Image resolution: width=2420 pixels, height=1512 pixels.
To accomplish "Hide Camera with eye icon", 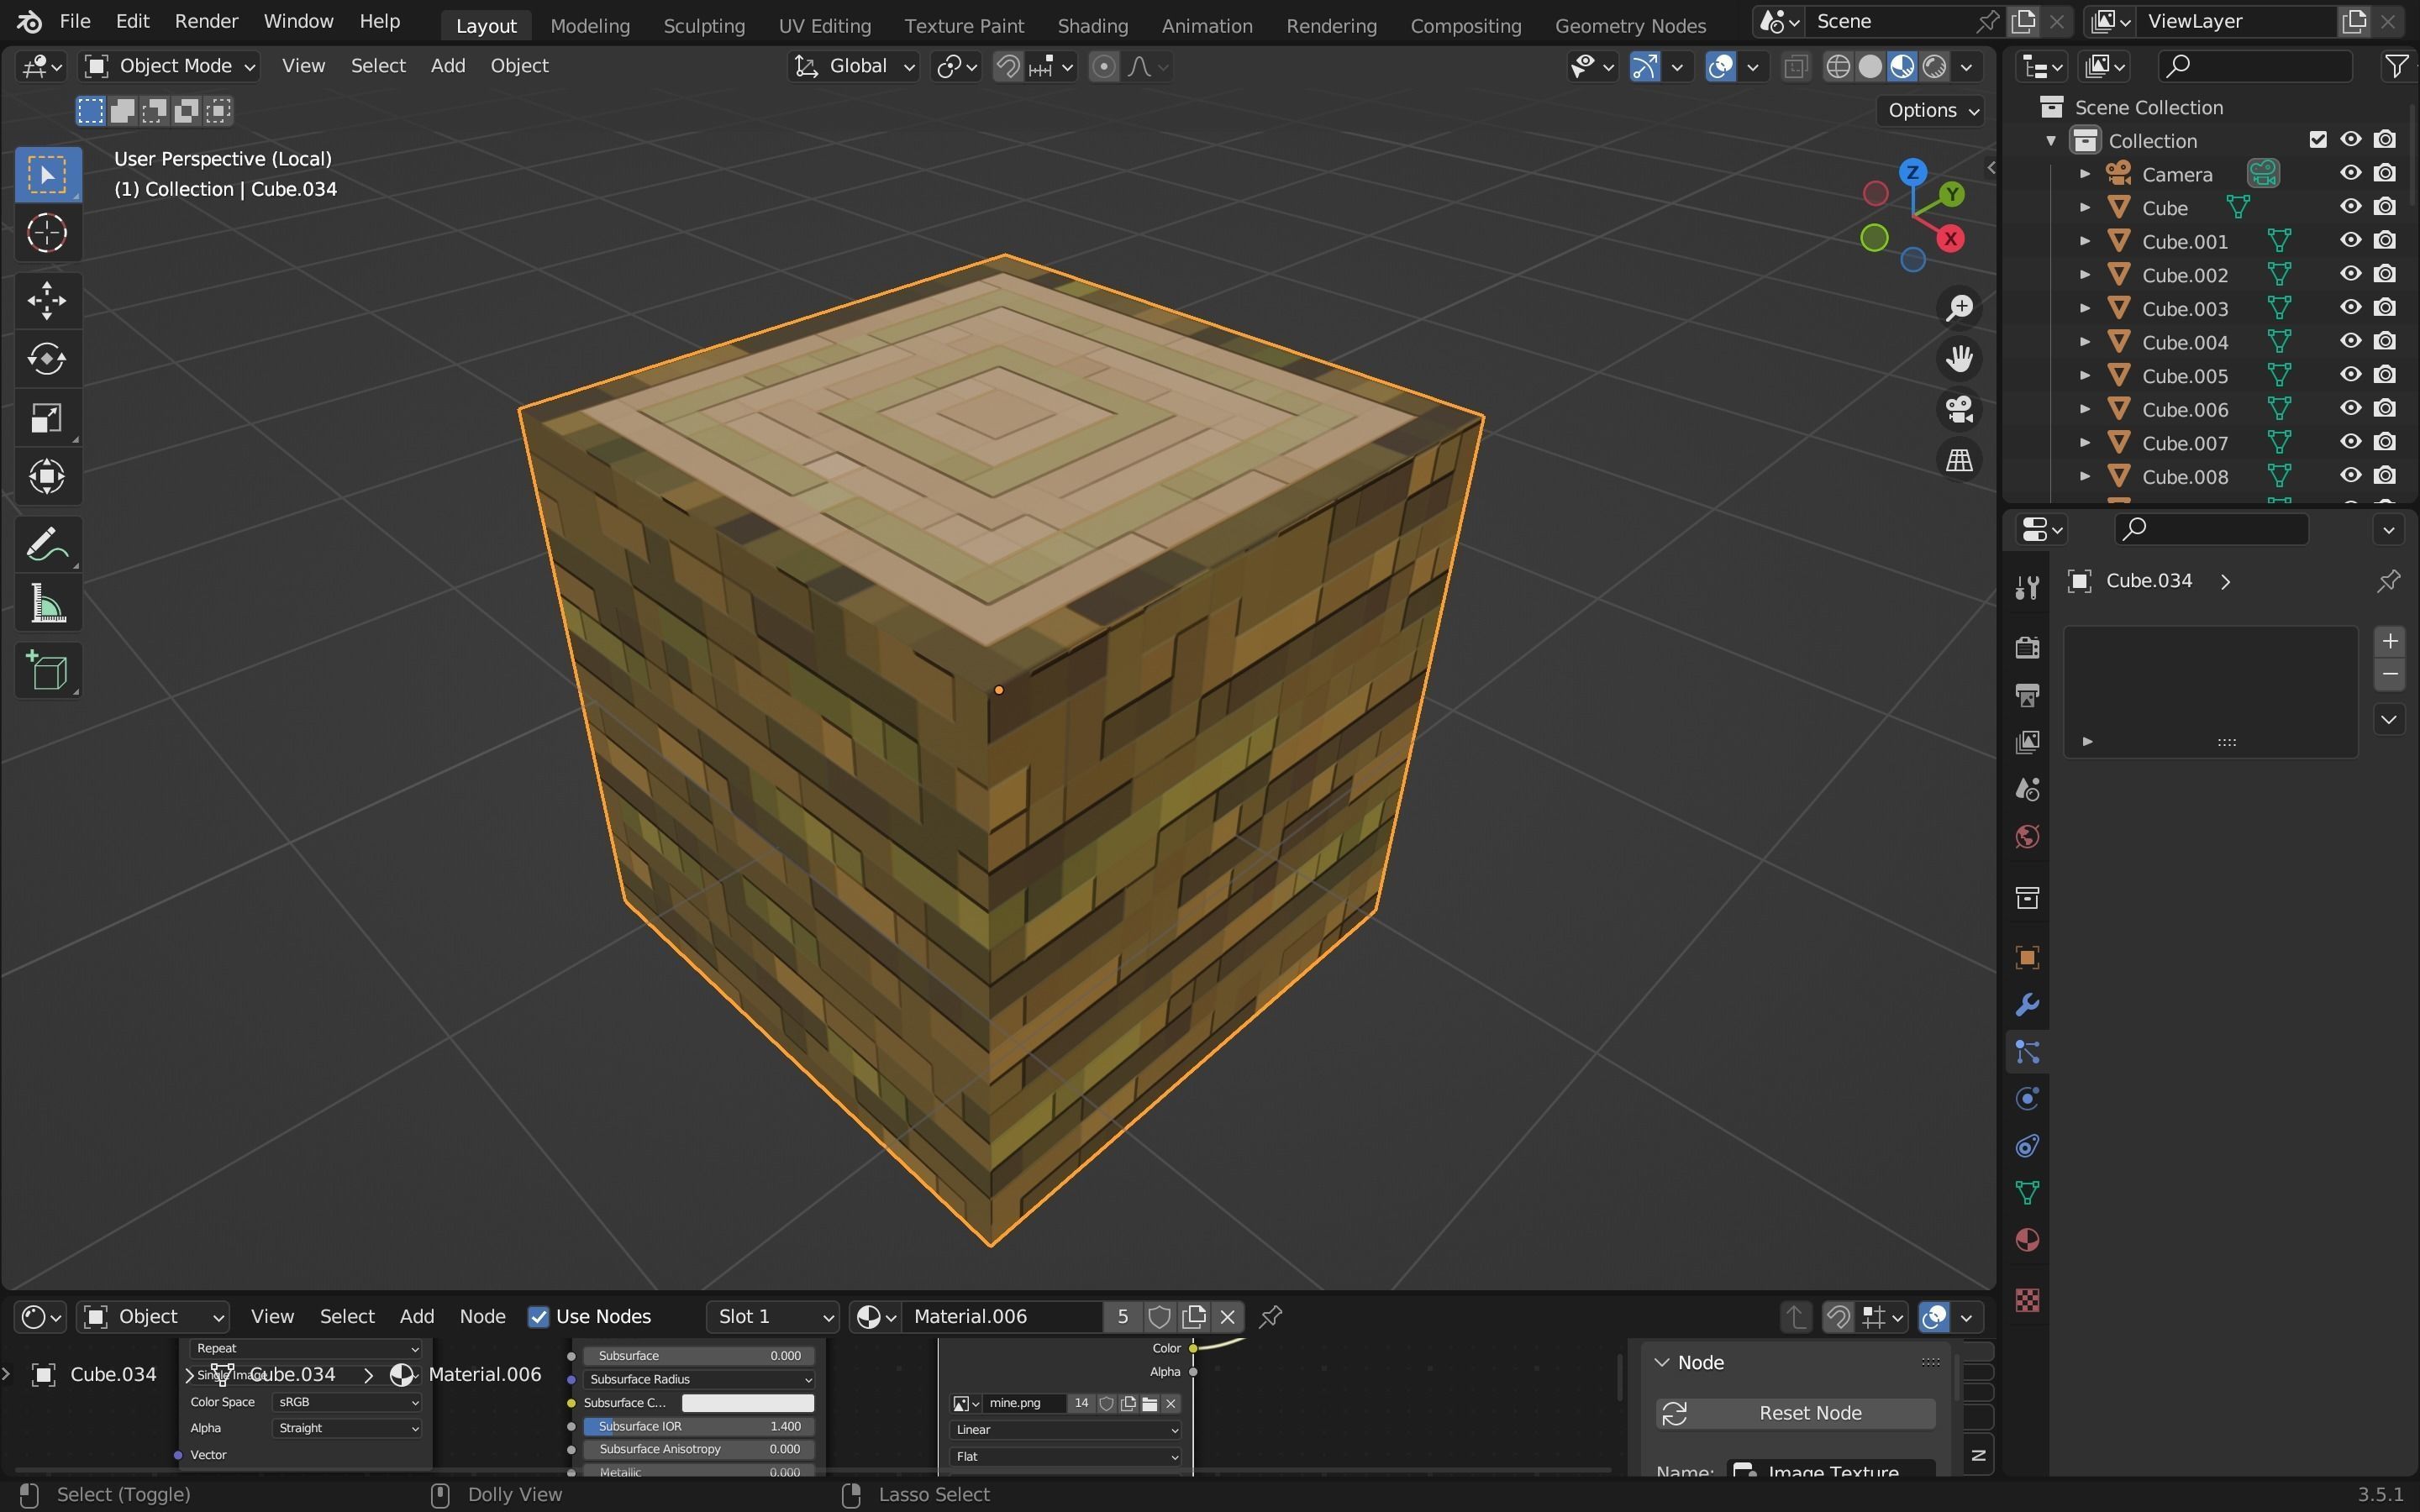I will click(x=2350, y=174).
